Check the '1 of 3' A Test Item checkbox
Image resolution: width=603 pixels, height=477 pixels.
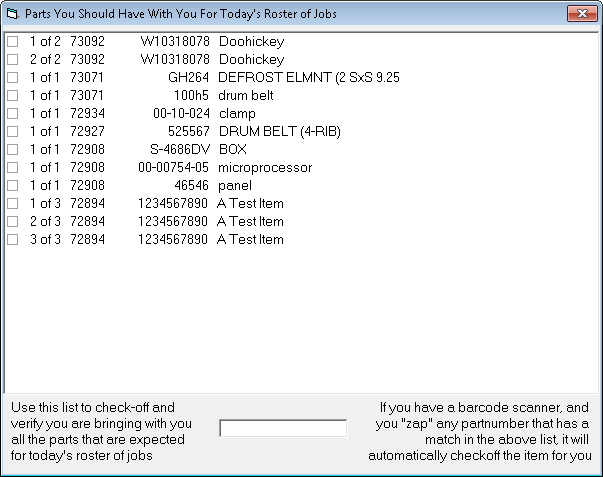tap(12, 204)
